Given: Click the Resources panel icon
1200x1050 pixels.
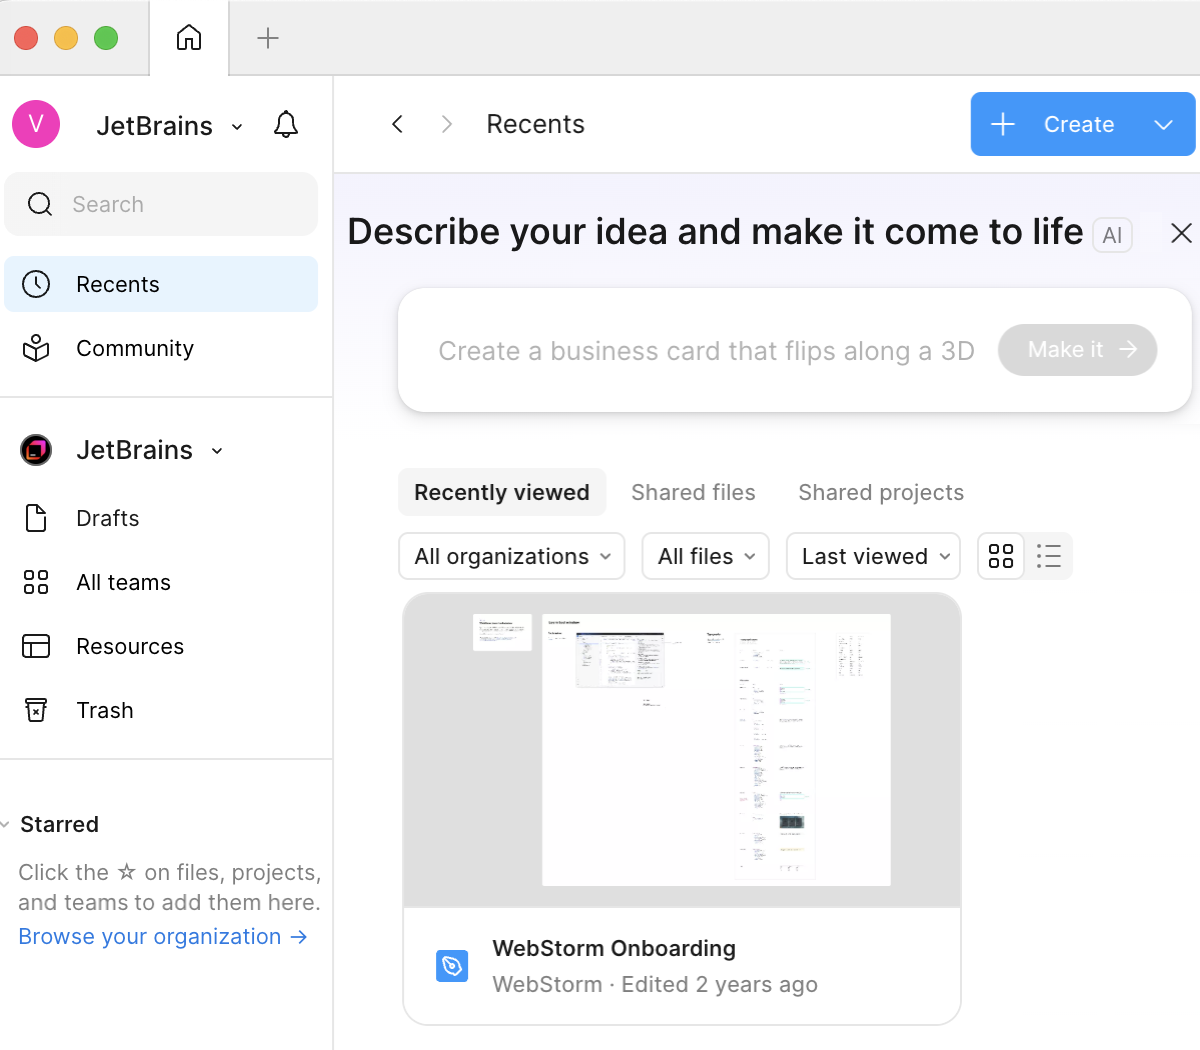Looking at the screenshot, I should click(x=36, y=646).
